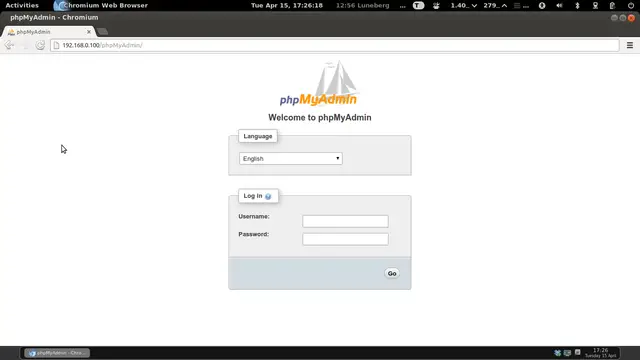Click the Username input field

[345, 221]
